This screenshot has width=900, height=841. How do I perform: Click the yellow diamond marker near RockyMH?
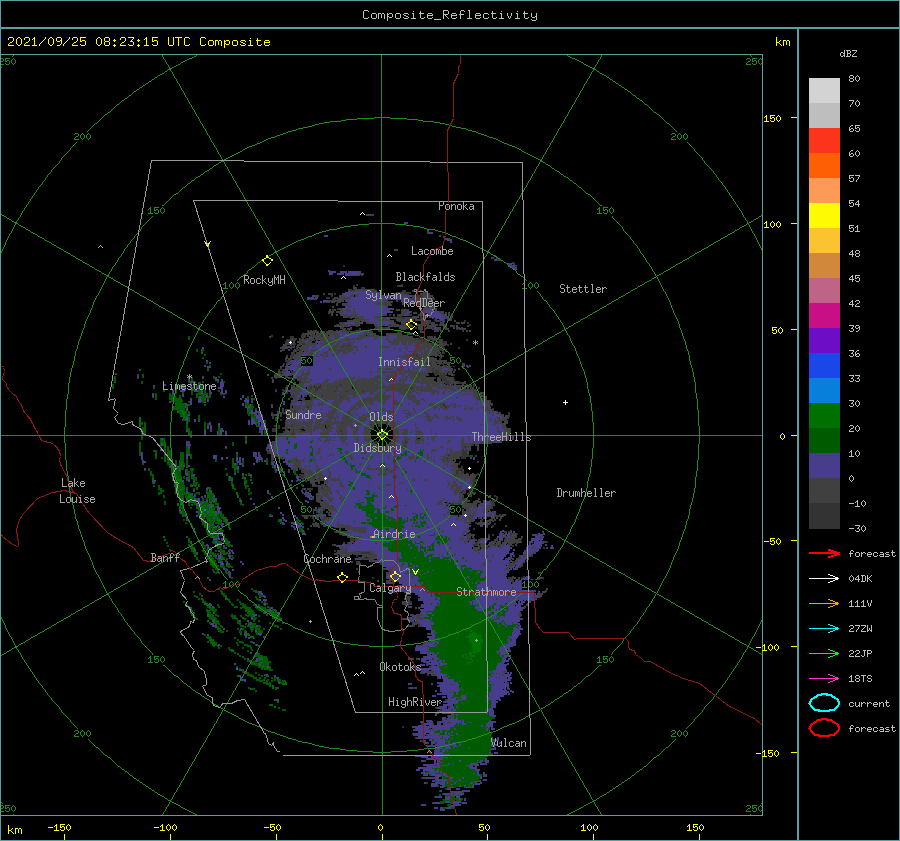(x=267, y=261)
